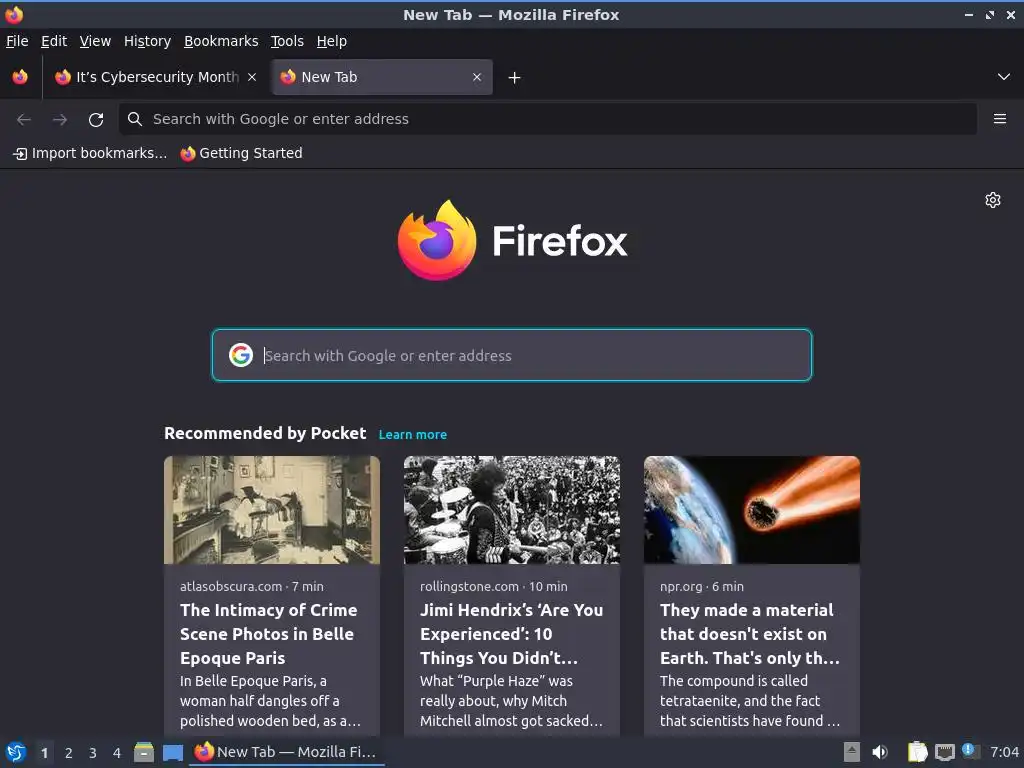Open the clipboard manager tray icon
This screenshot has width=1024, height=768.
[917, 752]
